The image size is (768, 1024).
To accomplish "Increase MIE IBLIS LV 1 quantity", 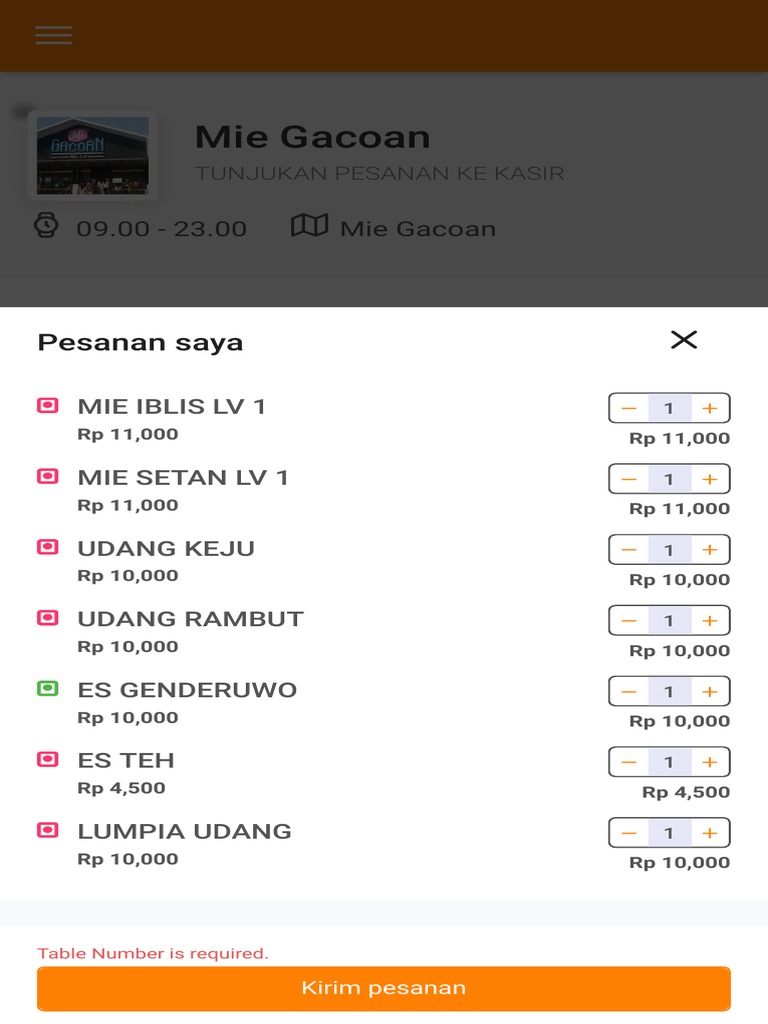I will 710,408.
